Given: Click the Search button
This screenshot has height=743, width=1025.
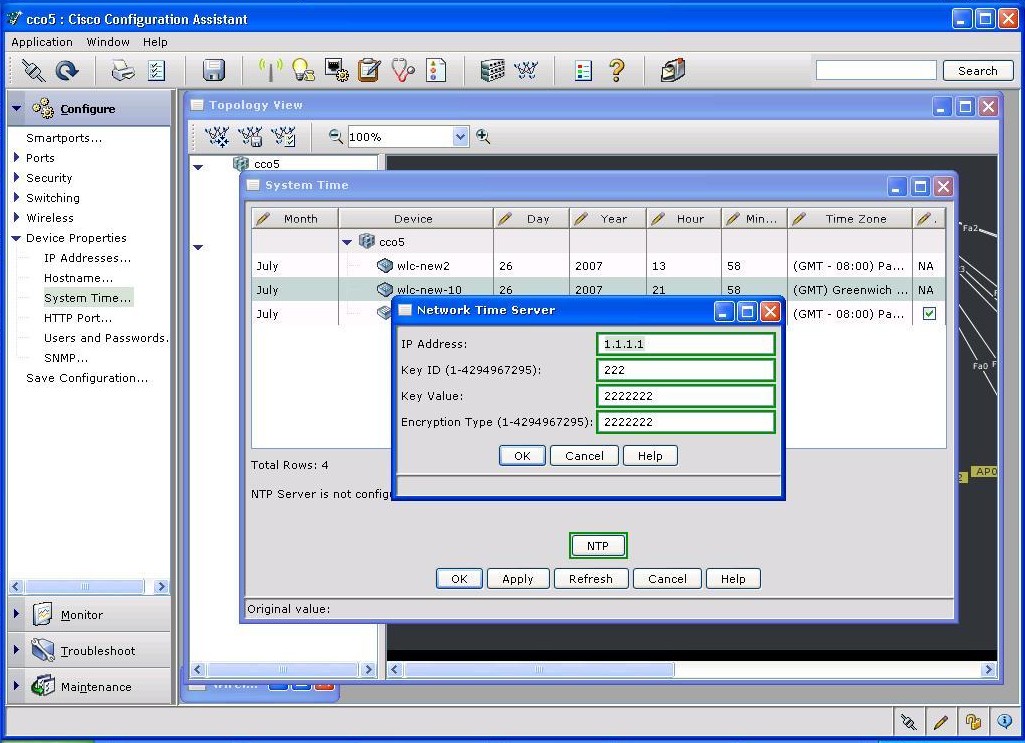Looking at the screenshot, I should coord(978,71).
